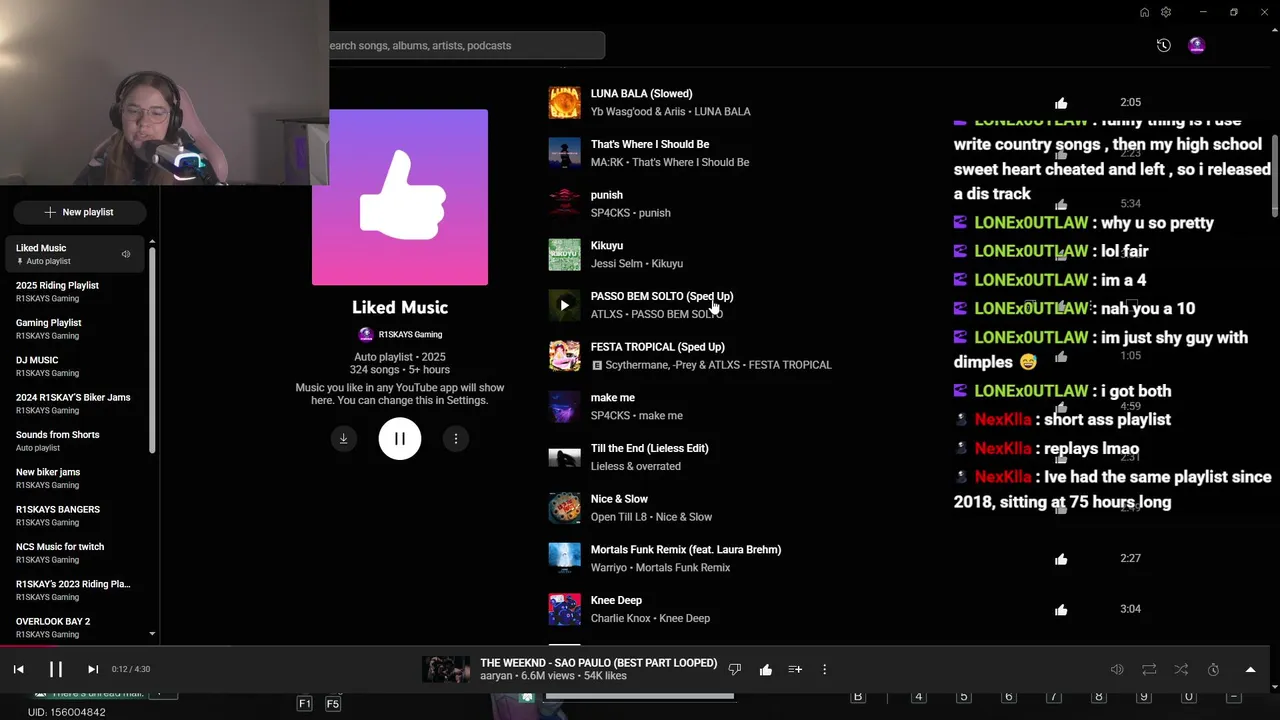Open NCS Music for twitch playlist
The image size is (1280, 720).
[x=75, y=553]
